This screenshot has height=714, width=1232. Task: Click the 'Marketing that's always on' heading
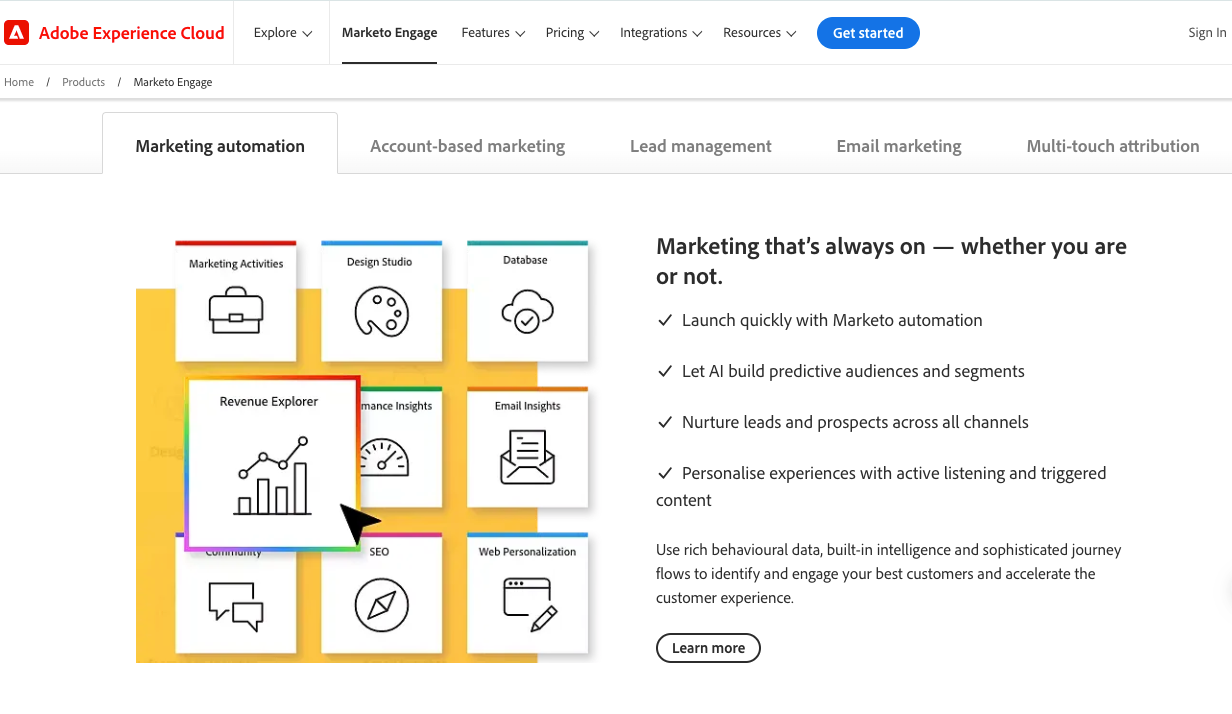pos(891,261)
